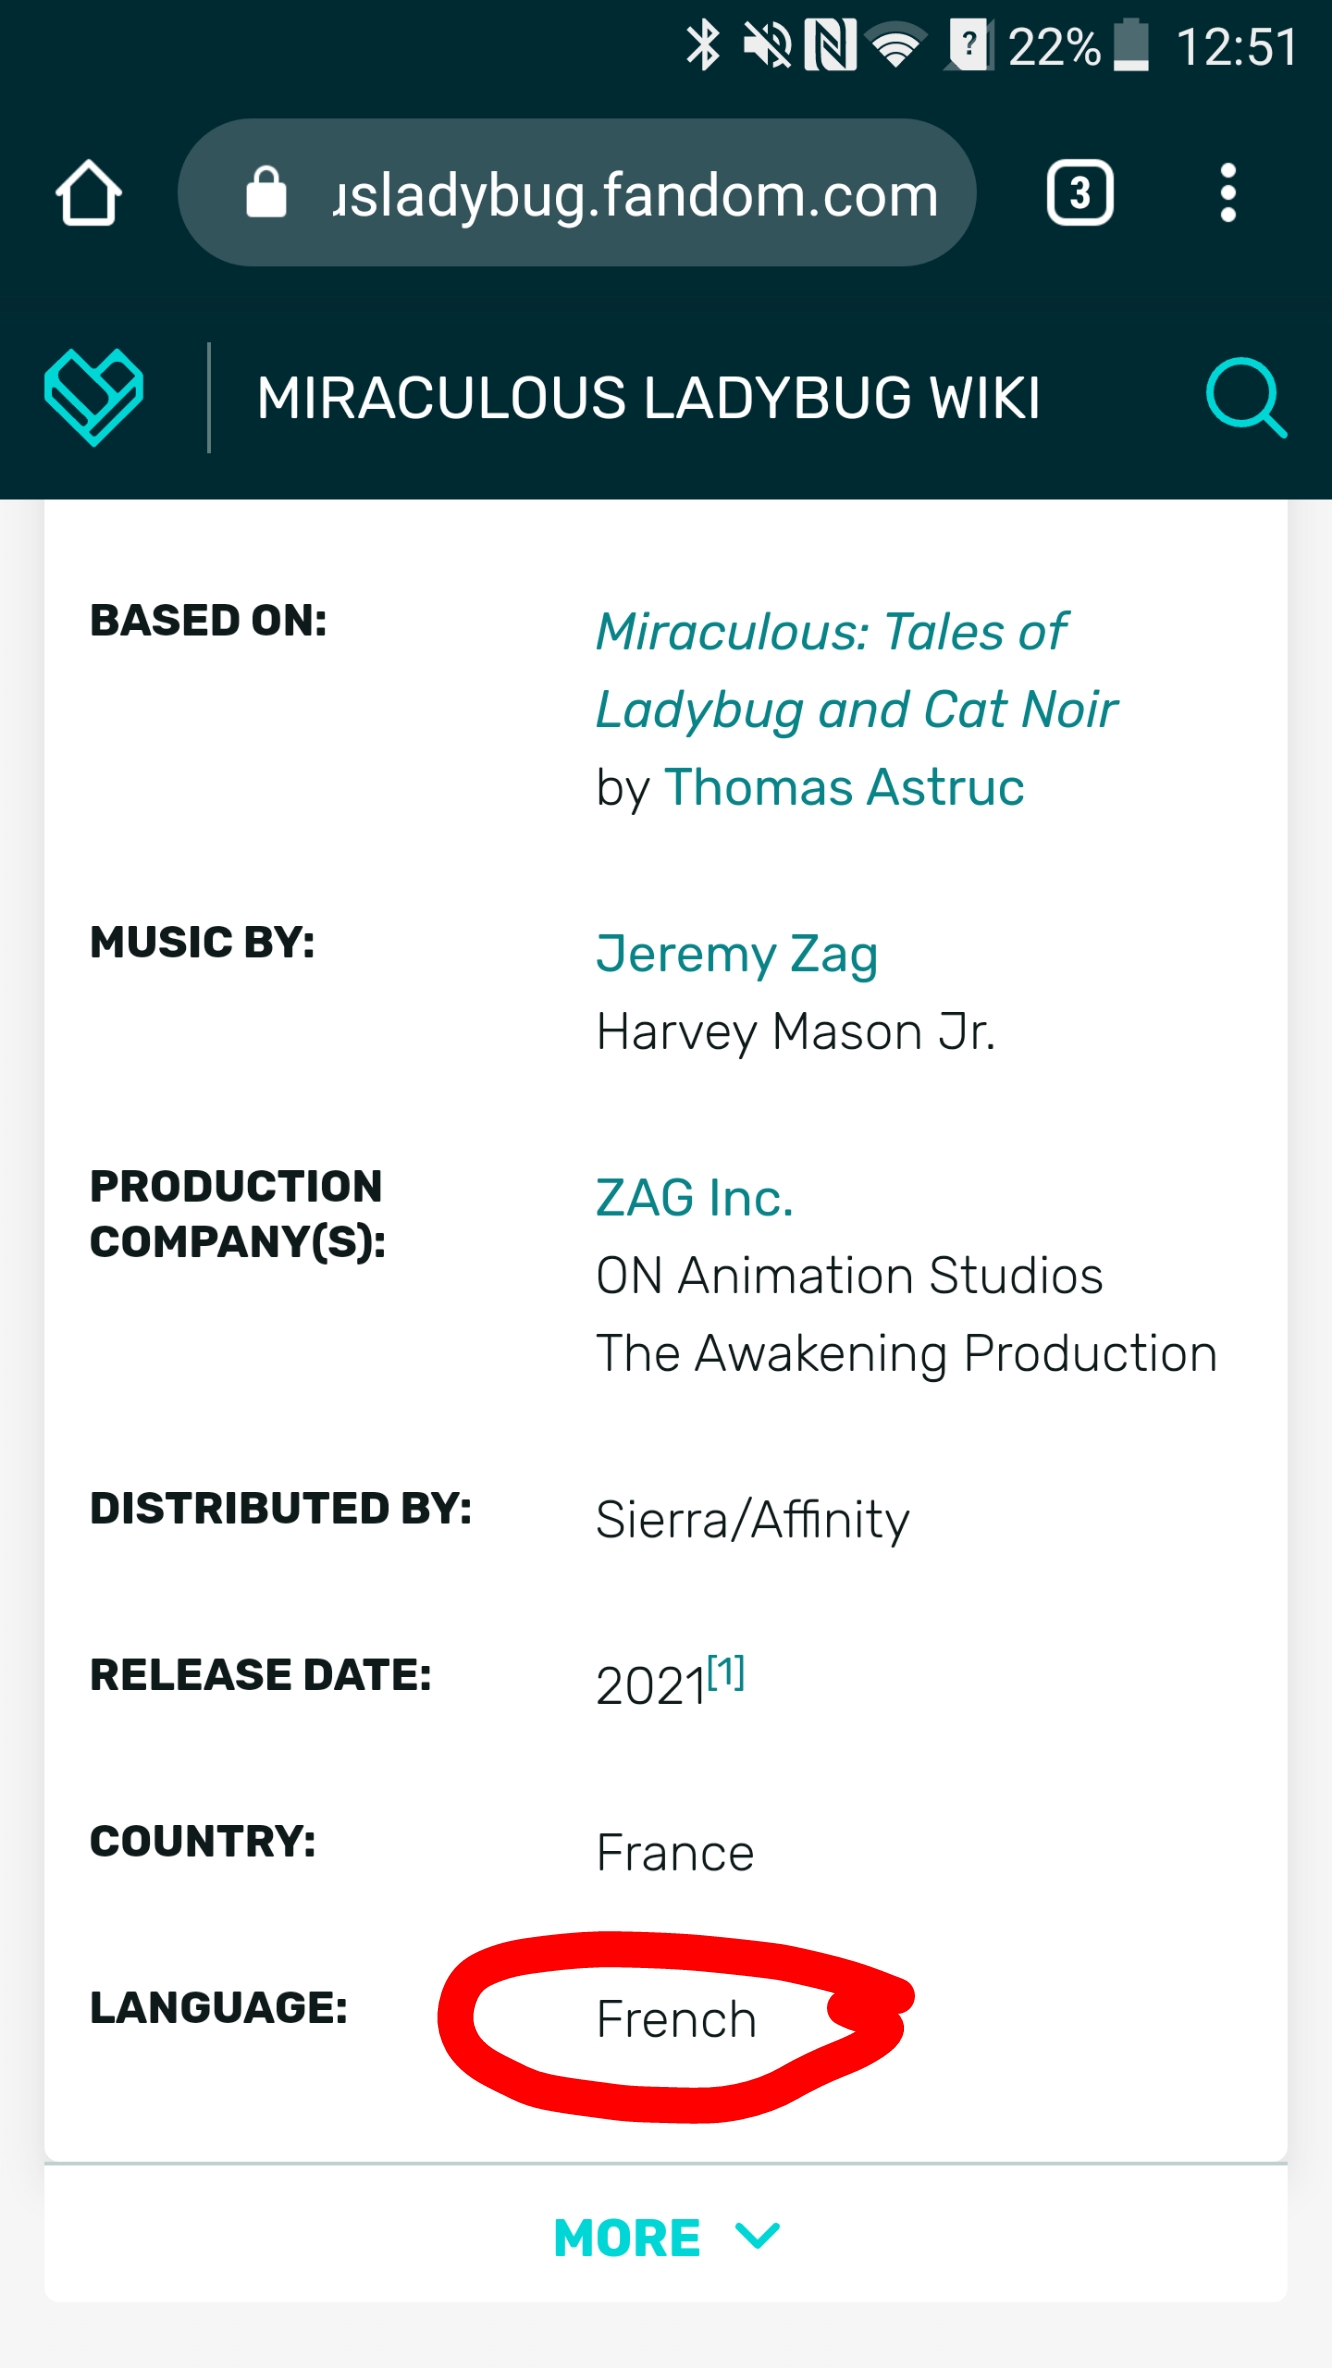Tap the [1] release date citation
Screen dimensions: 1332x2368
(x=726, y=1672)
